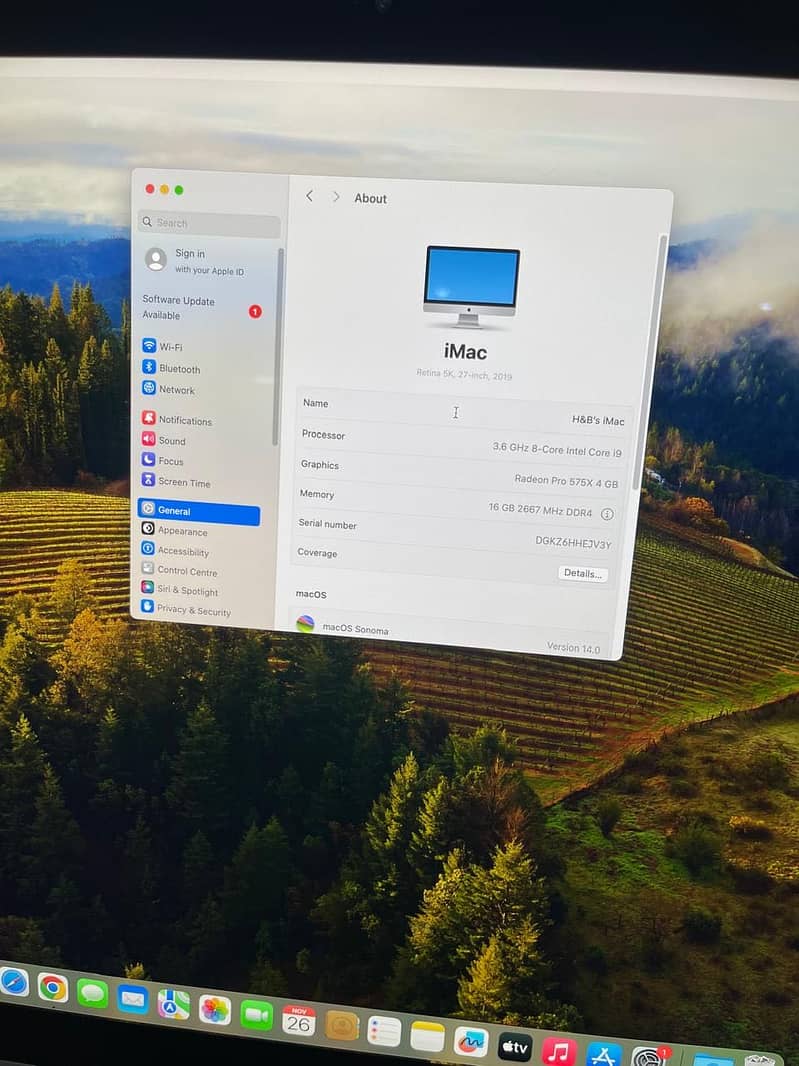
Task: Open Safari in the Dock
Action: click(x=12, y=982)
